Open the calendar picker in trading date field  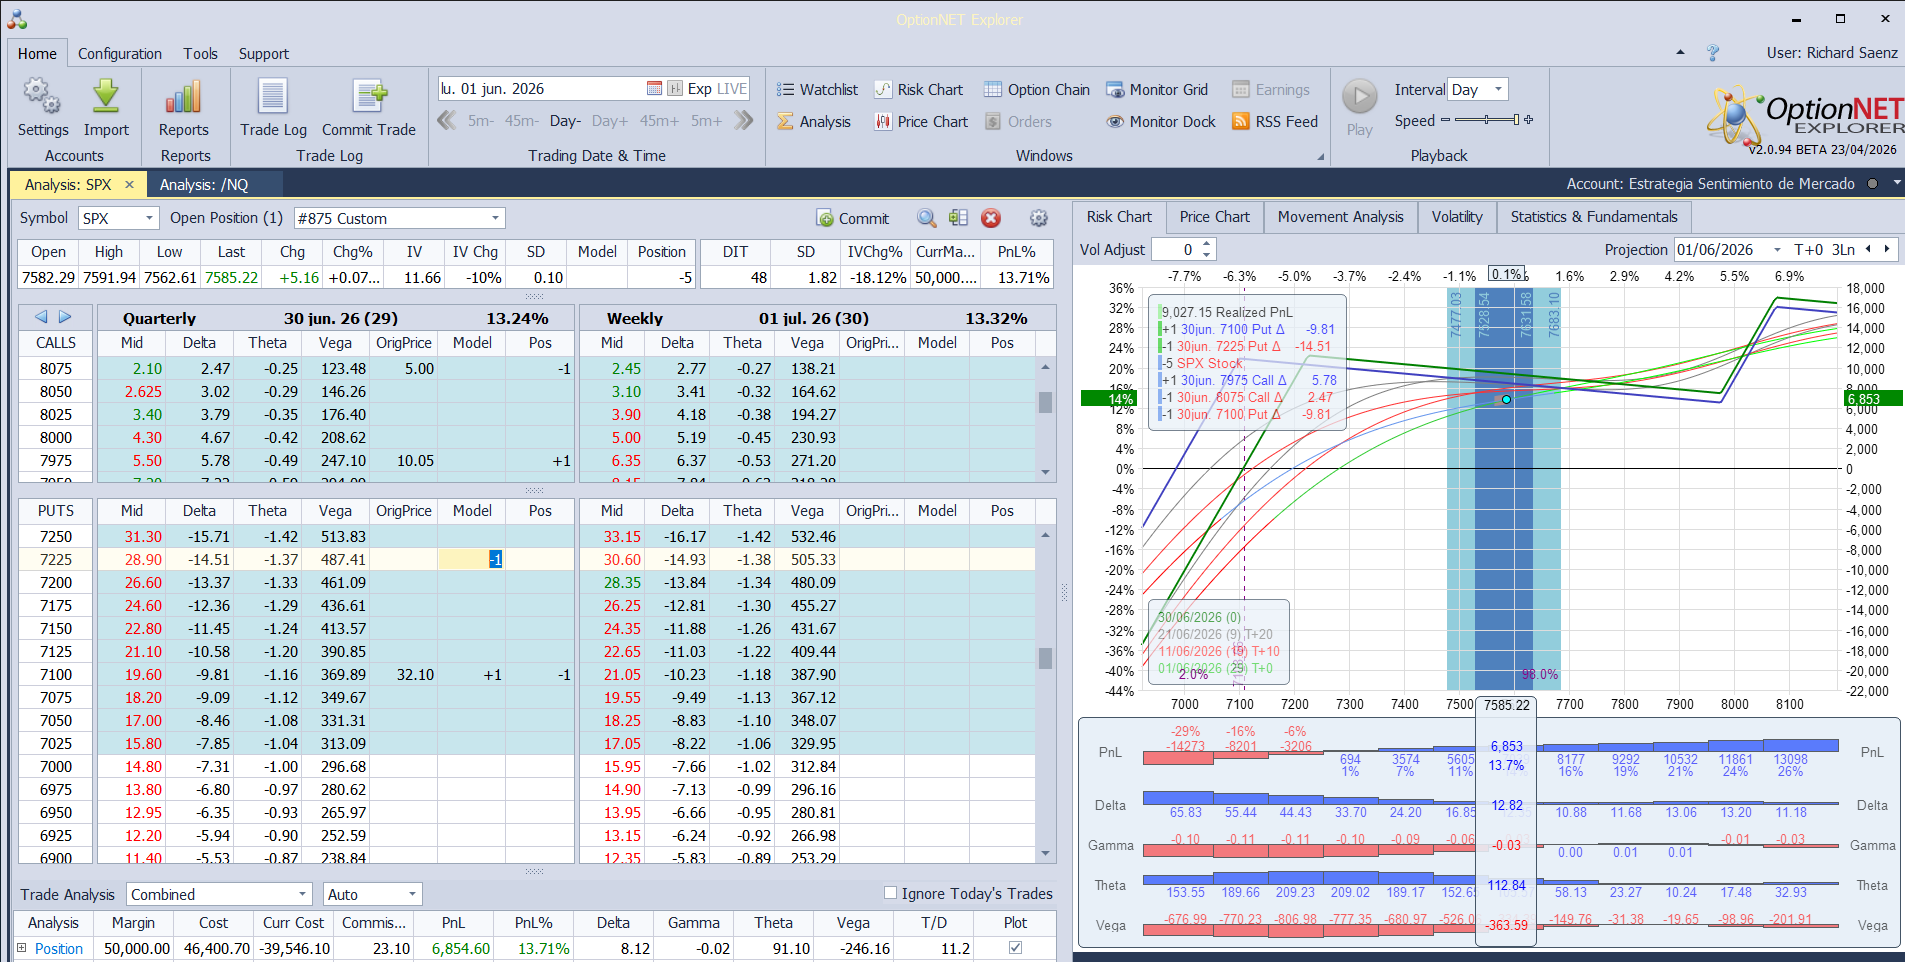point(654,88)
